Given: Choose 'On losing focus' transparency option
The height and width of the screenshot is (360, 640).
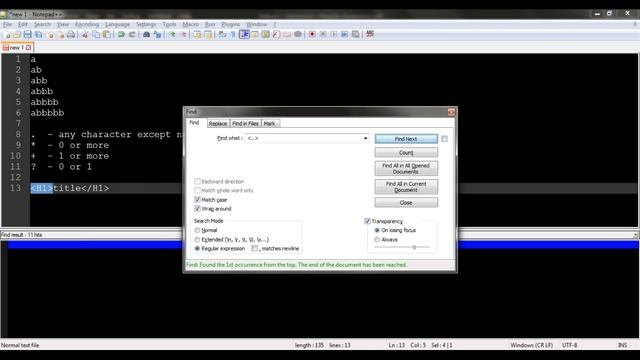Looking at the screenshot, I should pos(377,230).
